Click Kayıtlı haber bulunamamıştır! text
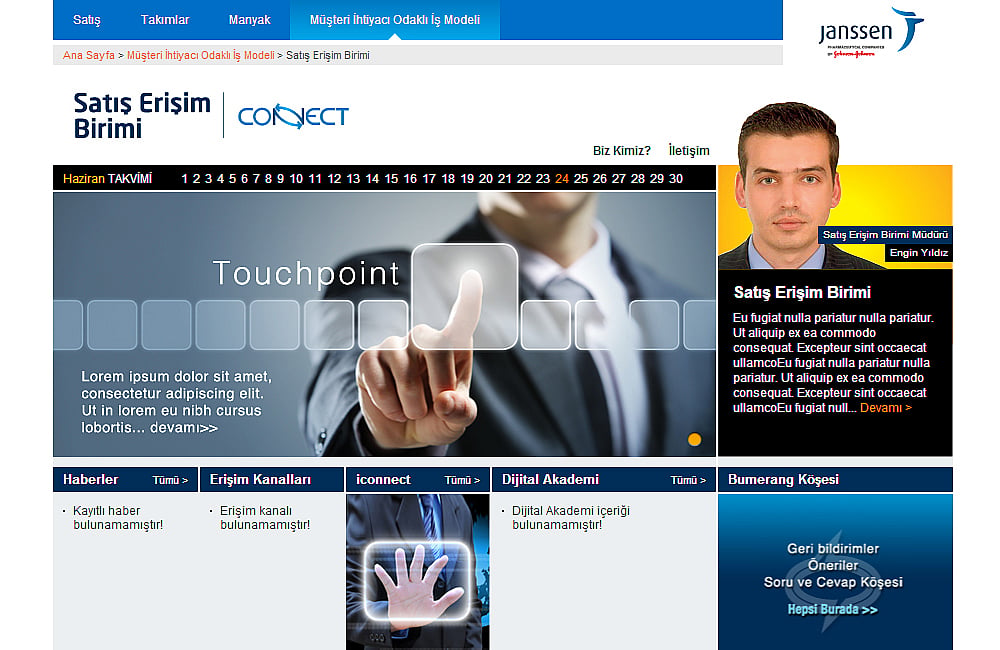The height and width of the screenshot is (650, 1000). pos(118,518)
